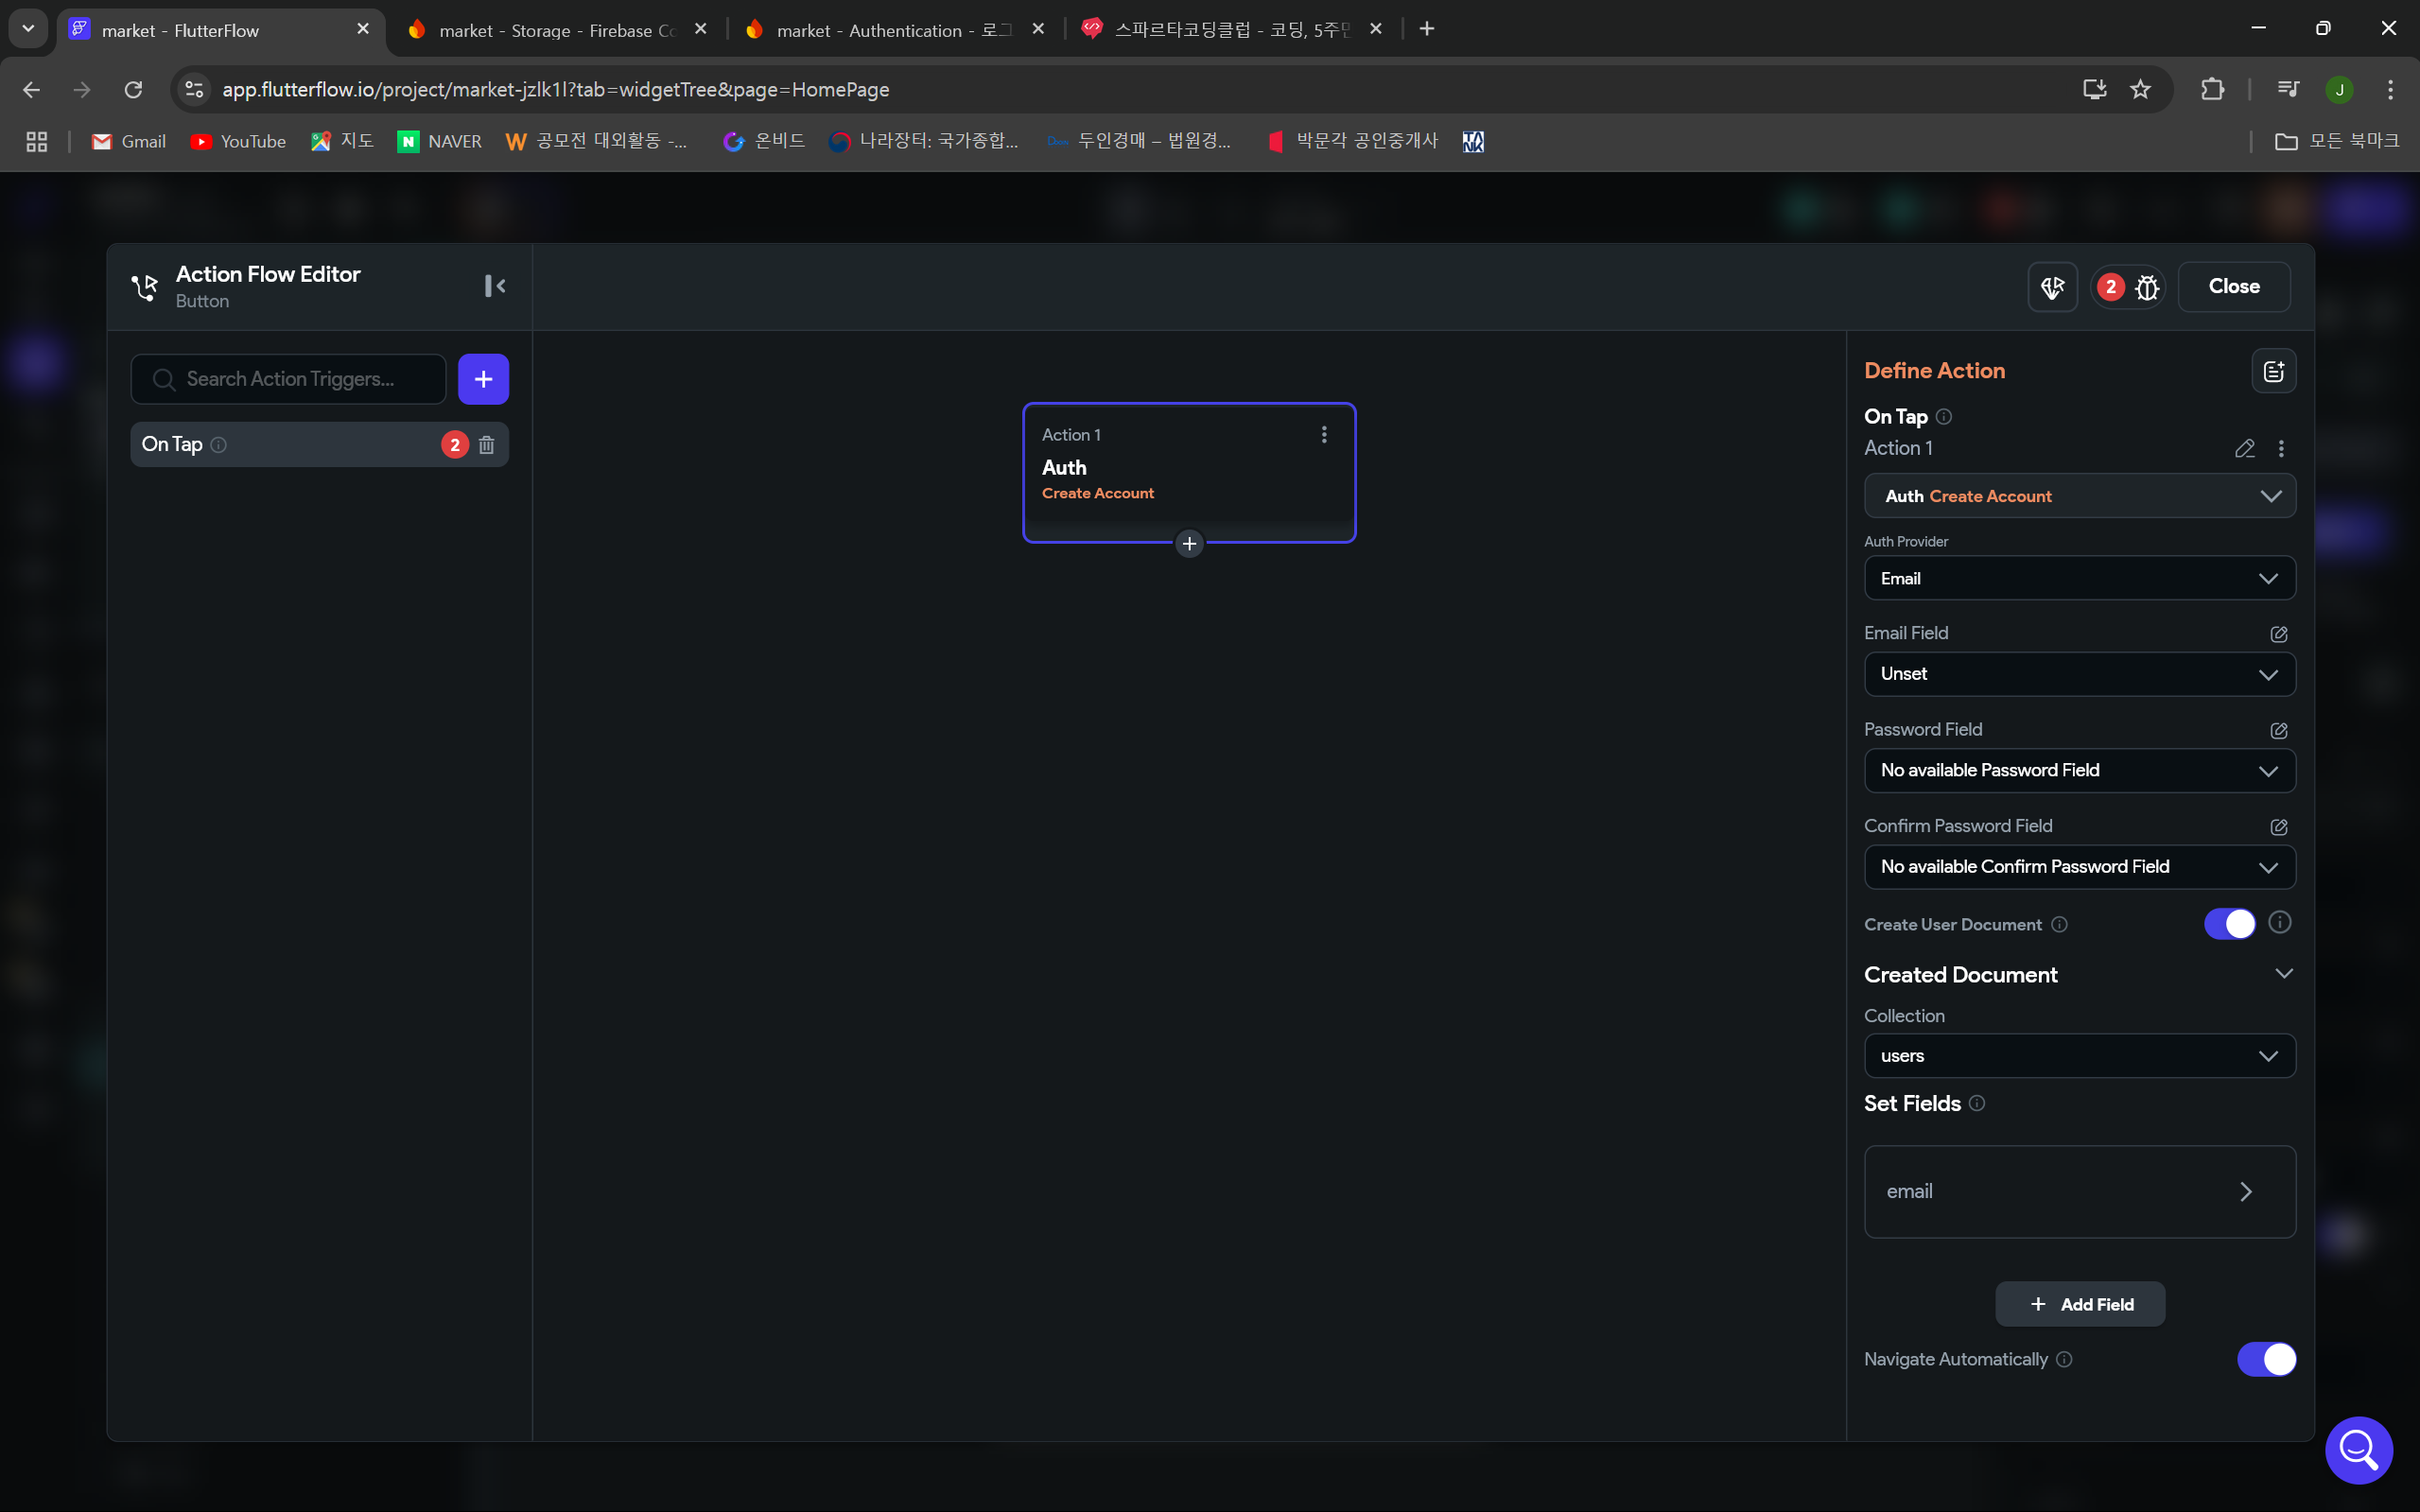Click the browser address bar URL
This screenshot has width=2420, height=1512.
[555, 90]
